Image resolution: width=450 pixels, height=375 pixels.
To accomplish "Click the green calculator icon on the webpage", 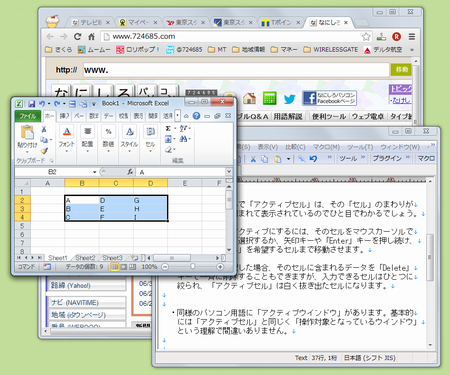I will pos(269,98).
